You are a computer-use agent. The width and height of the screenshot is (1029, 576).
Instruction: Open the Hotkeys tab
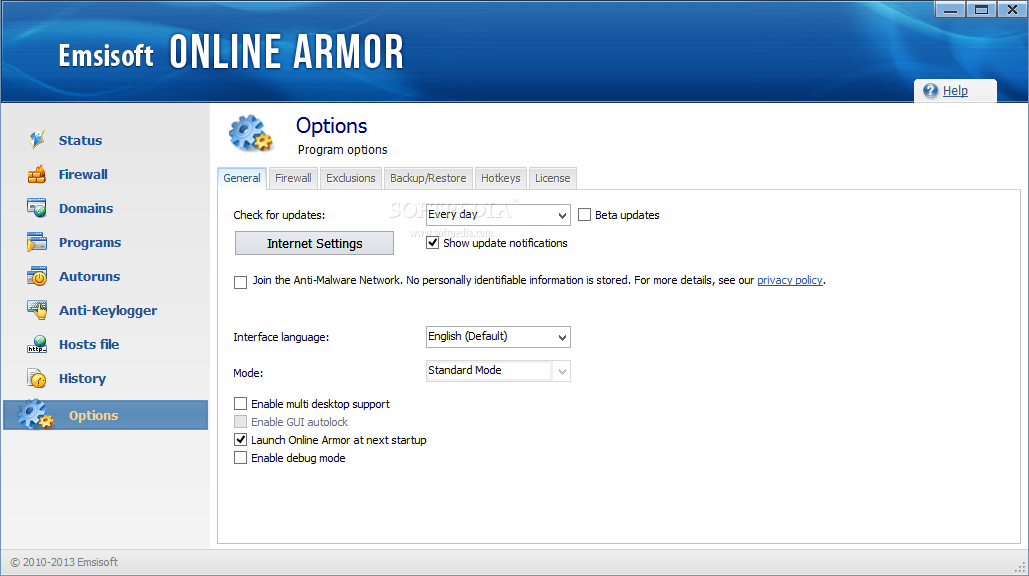pos(500,178)
